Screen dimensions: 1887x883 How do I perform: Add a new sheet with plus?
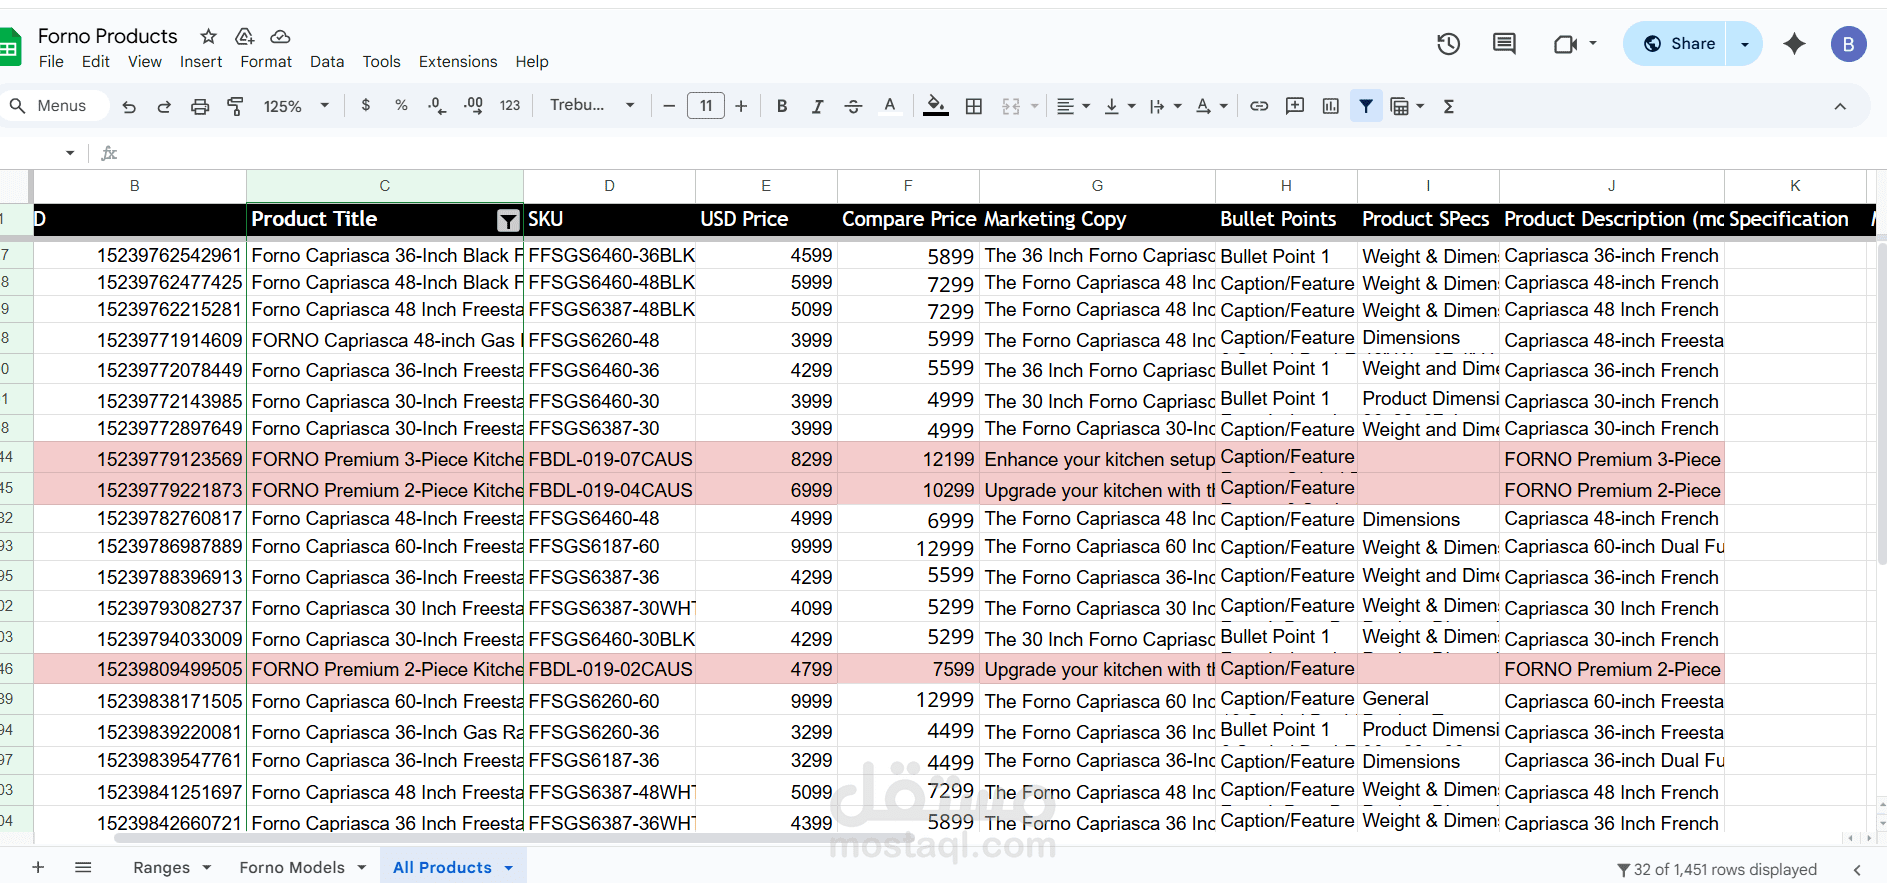point(38,867)
